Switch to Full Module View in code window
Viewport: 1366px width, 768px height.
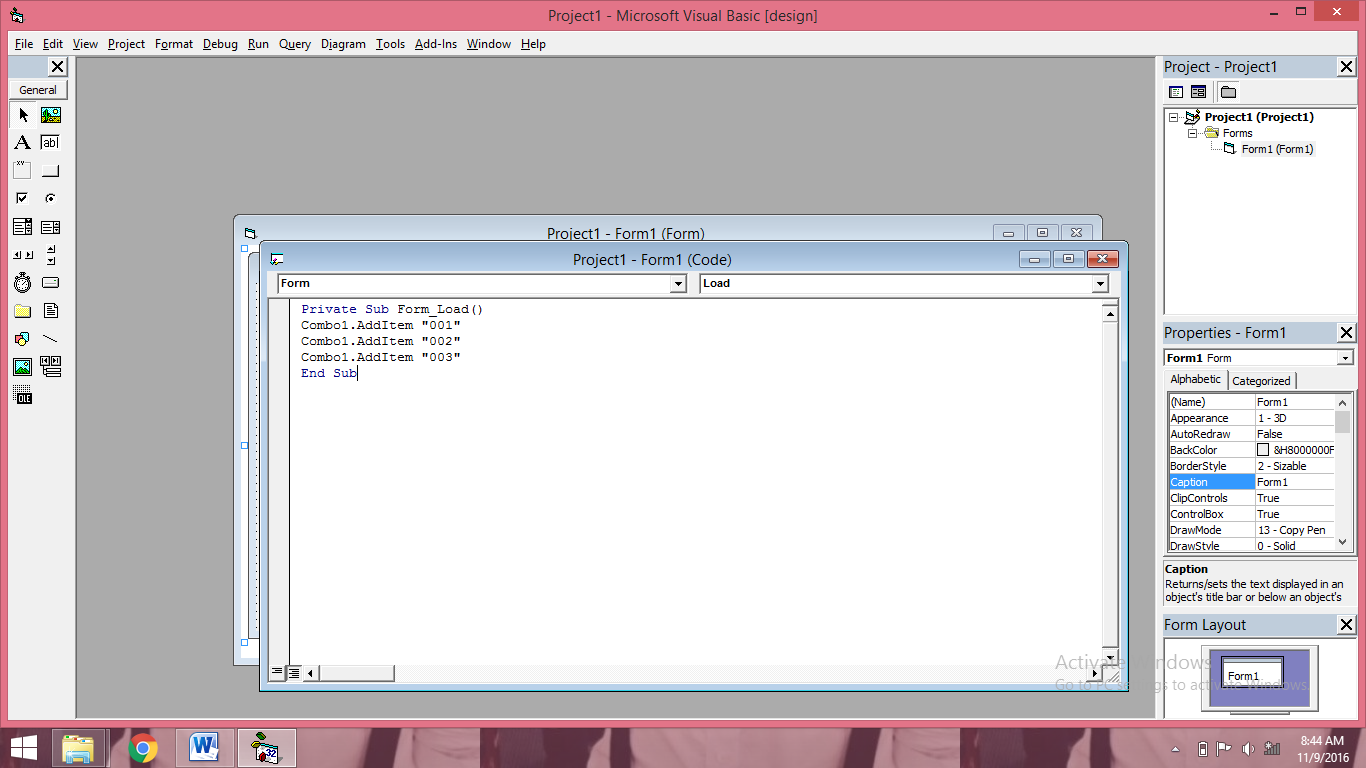[x=294, y=673]
